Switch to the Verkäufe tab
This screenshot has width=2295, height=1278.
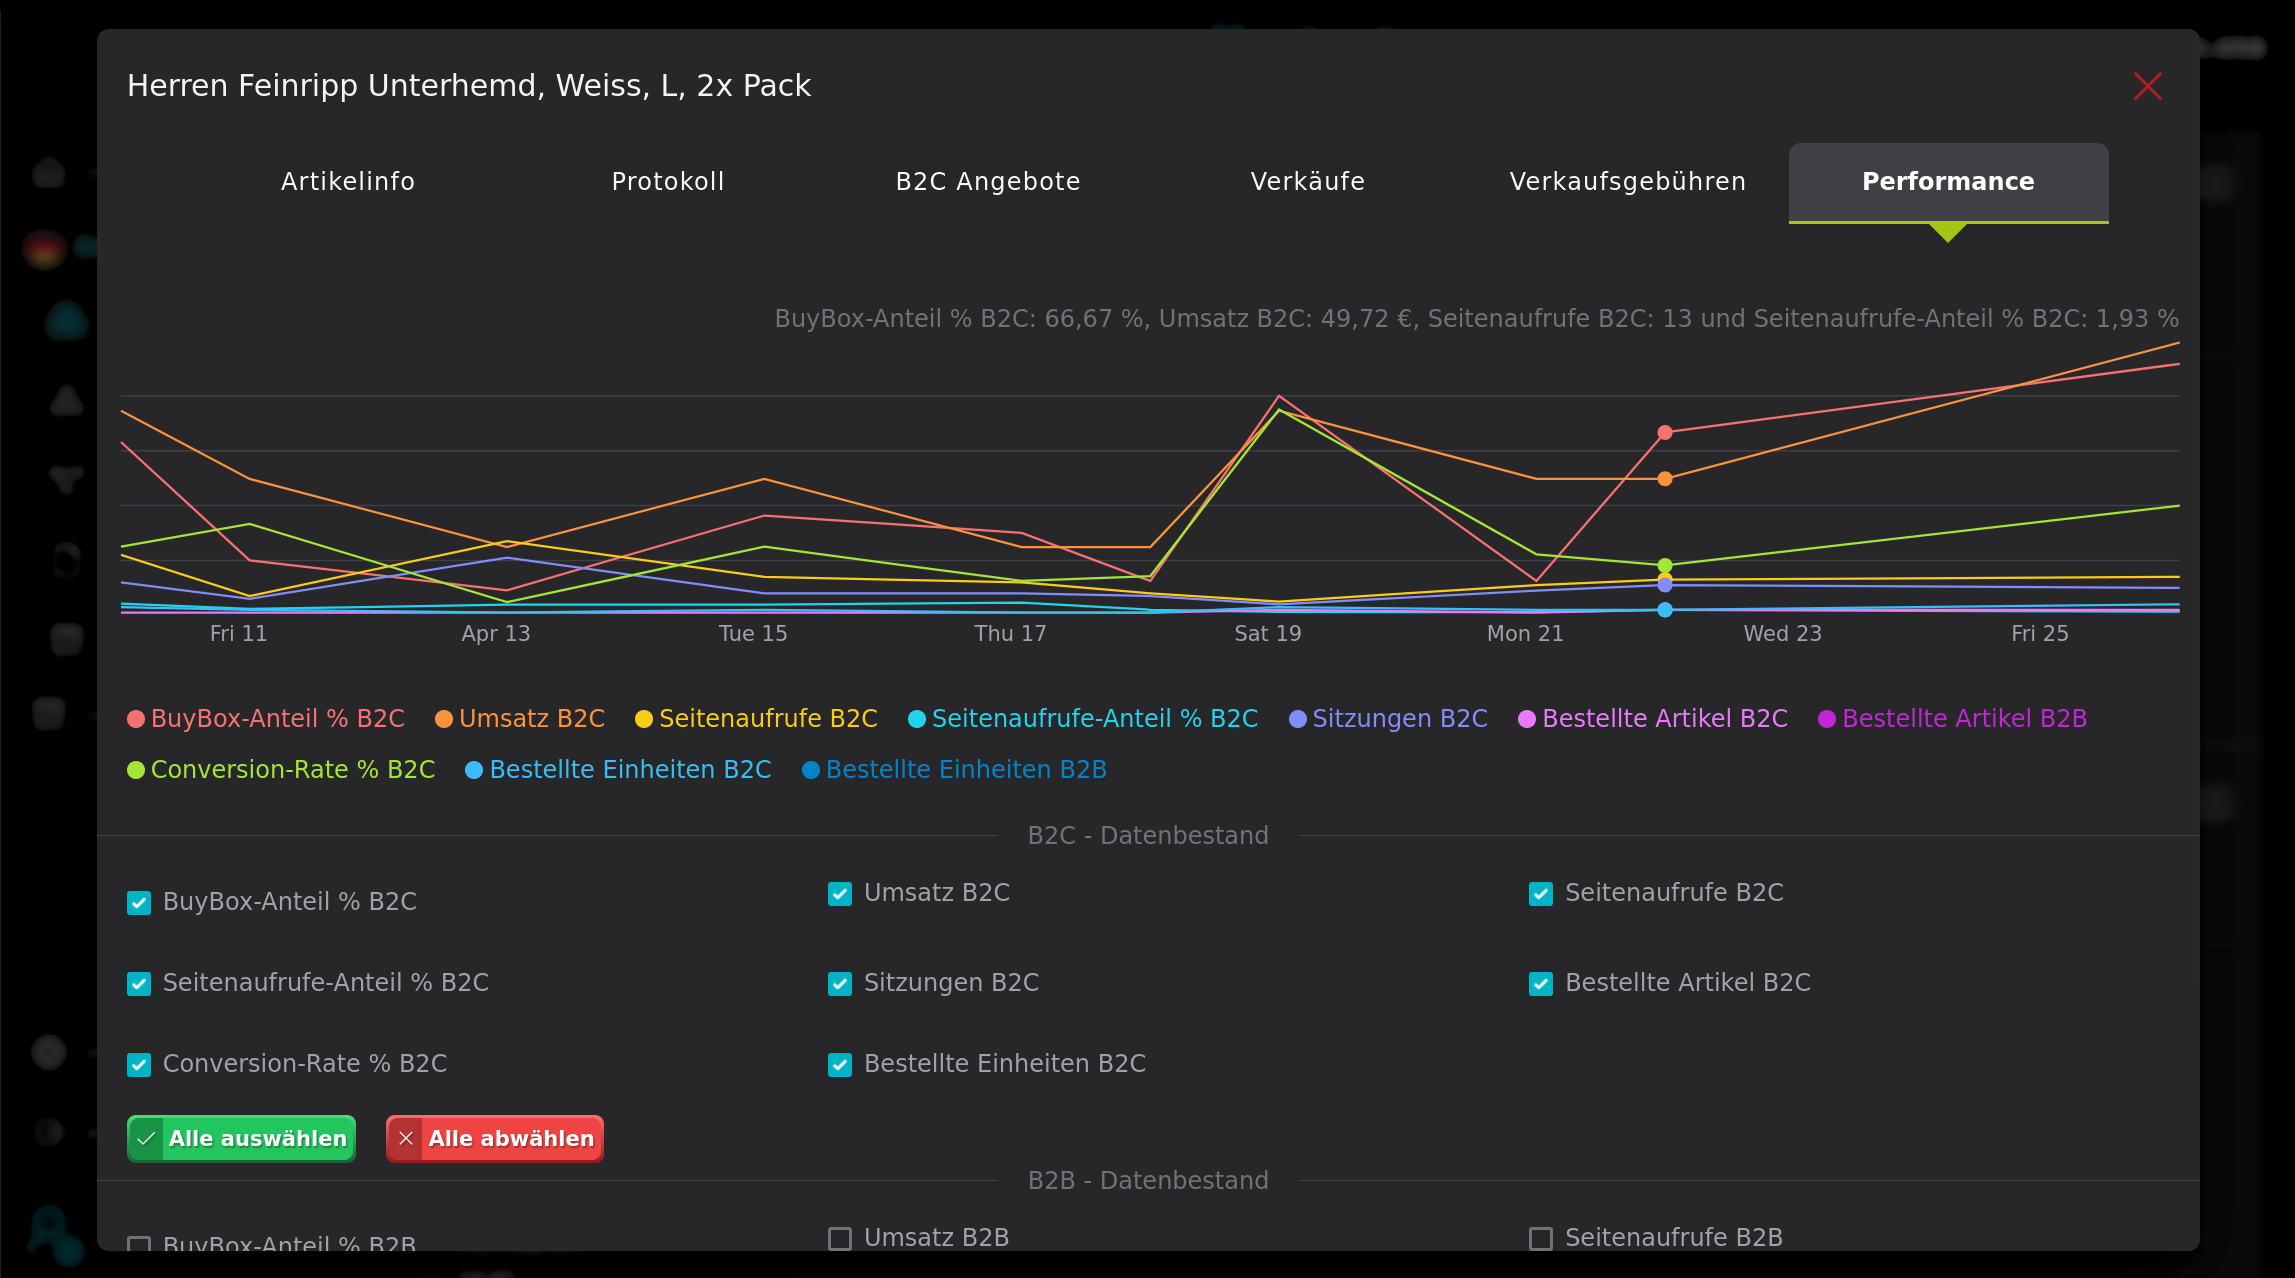pyautogui.click(x=1308, y=181)
